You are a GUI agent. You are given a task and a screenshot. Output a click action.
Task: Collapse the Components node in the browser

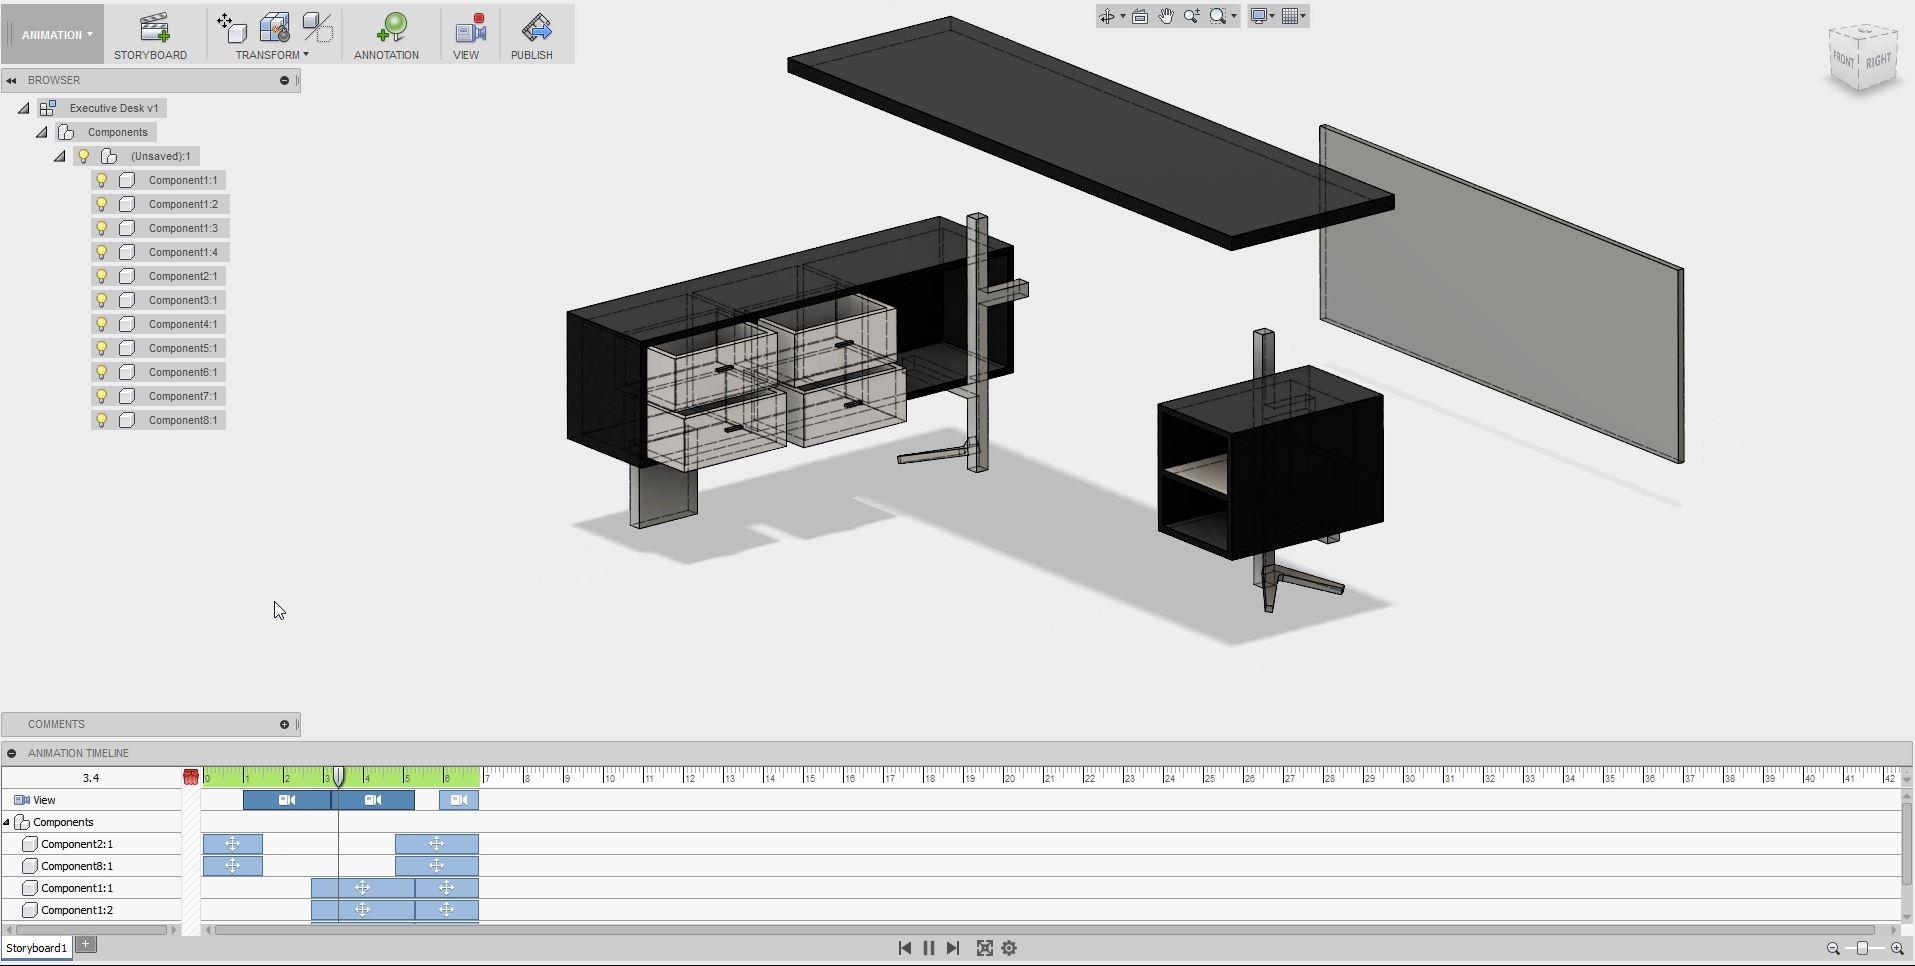click(x=41, y=131)
